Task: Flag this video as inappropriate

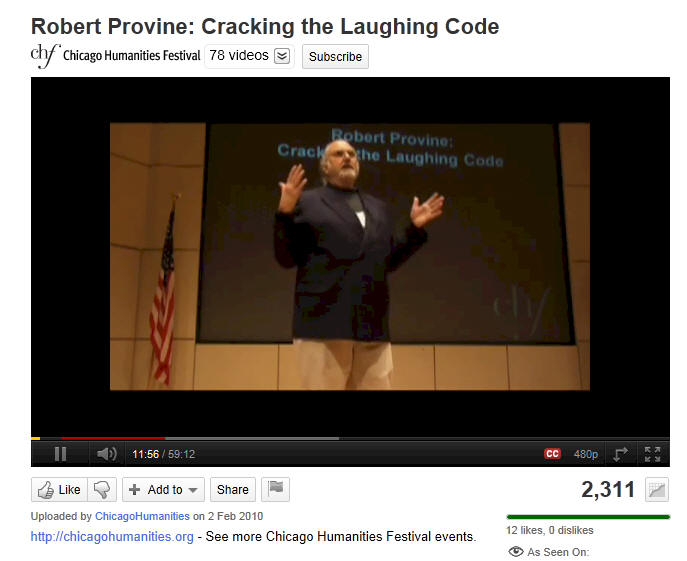Action: 276,489
